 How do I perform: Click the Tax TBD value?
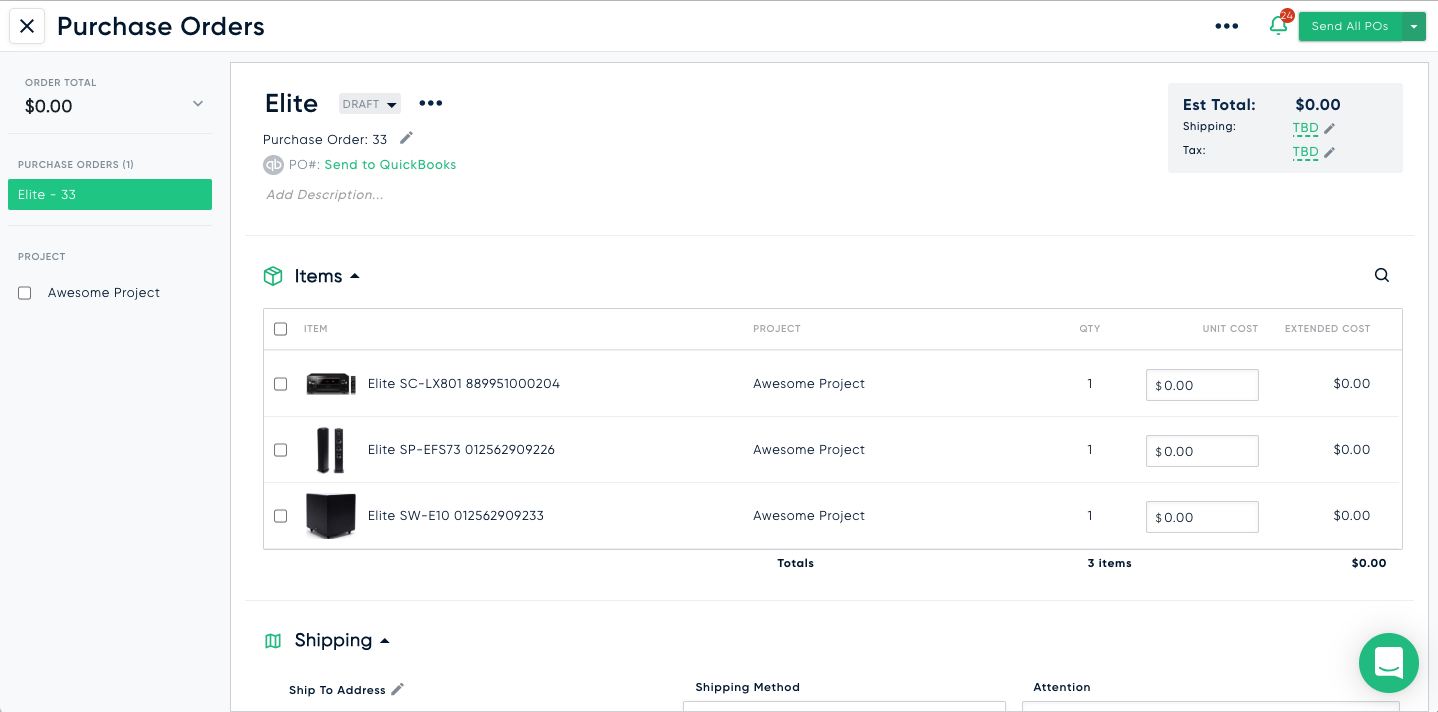coord(1305,152)
